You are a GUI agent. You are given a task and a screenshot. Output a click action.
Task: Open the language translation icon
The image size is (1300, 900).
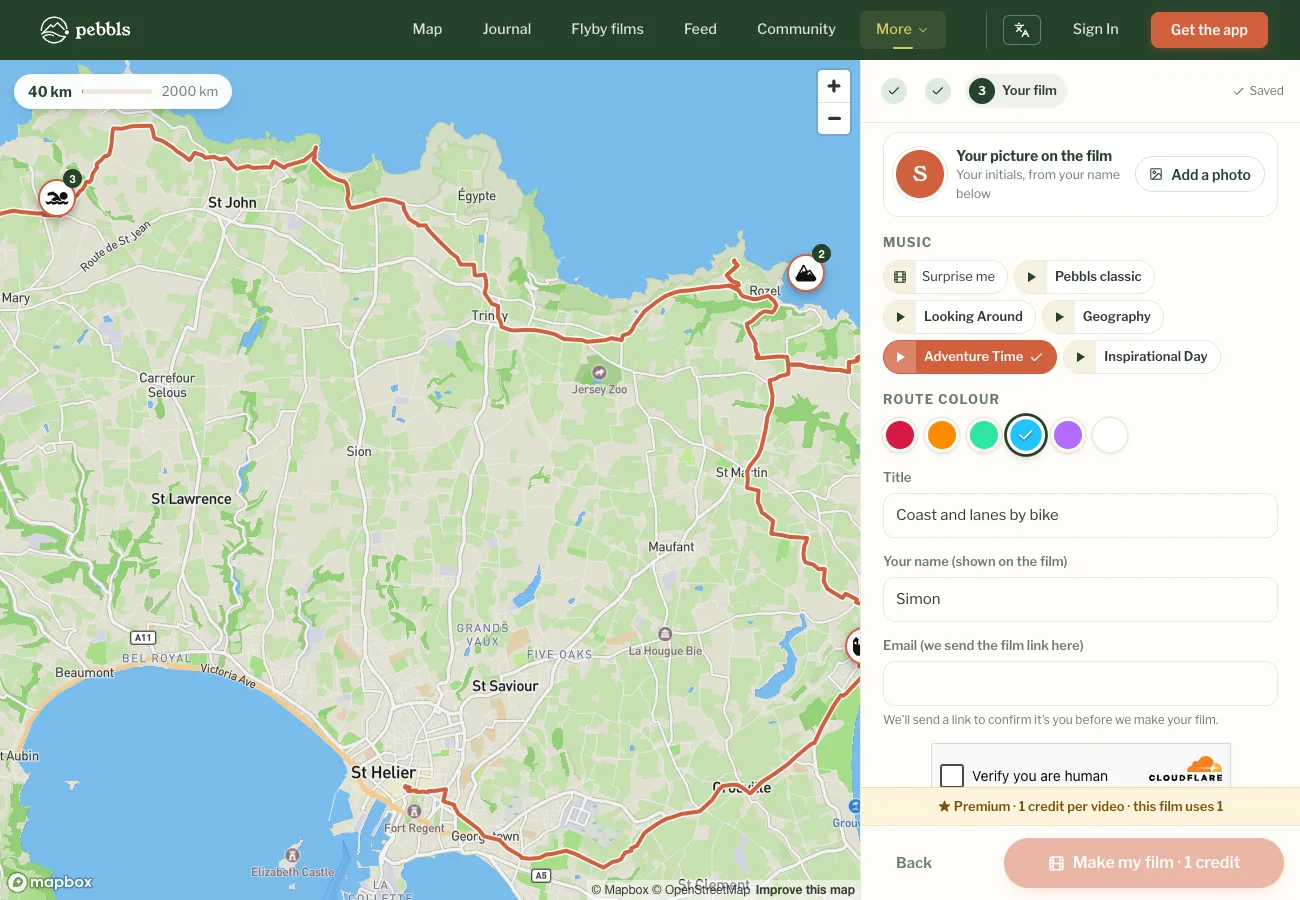pyautogui.click(x=1022, y=30)
